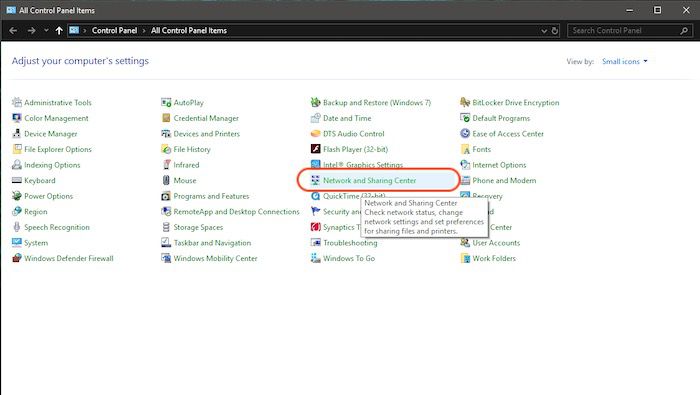Click the Ease of Access Center icon

tap(465, 133)
